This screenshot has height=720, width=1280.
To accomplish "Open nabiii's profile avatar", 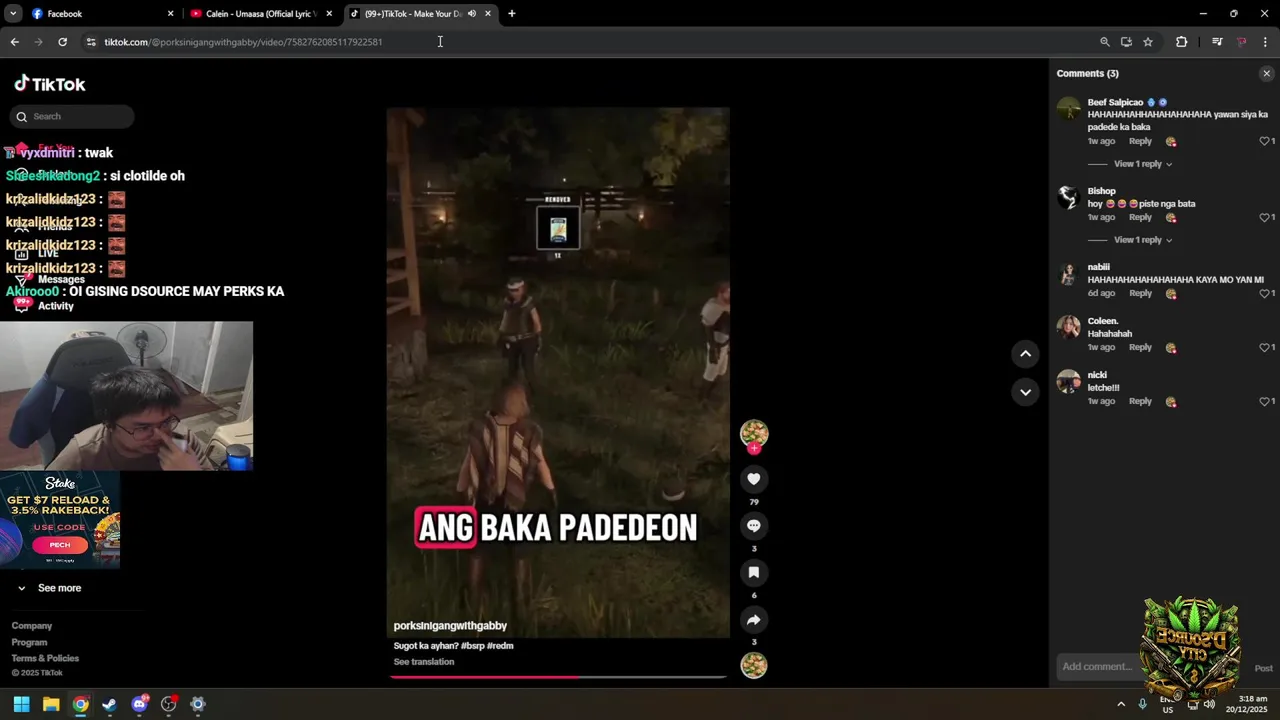I will (x=1069, y=273).
